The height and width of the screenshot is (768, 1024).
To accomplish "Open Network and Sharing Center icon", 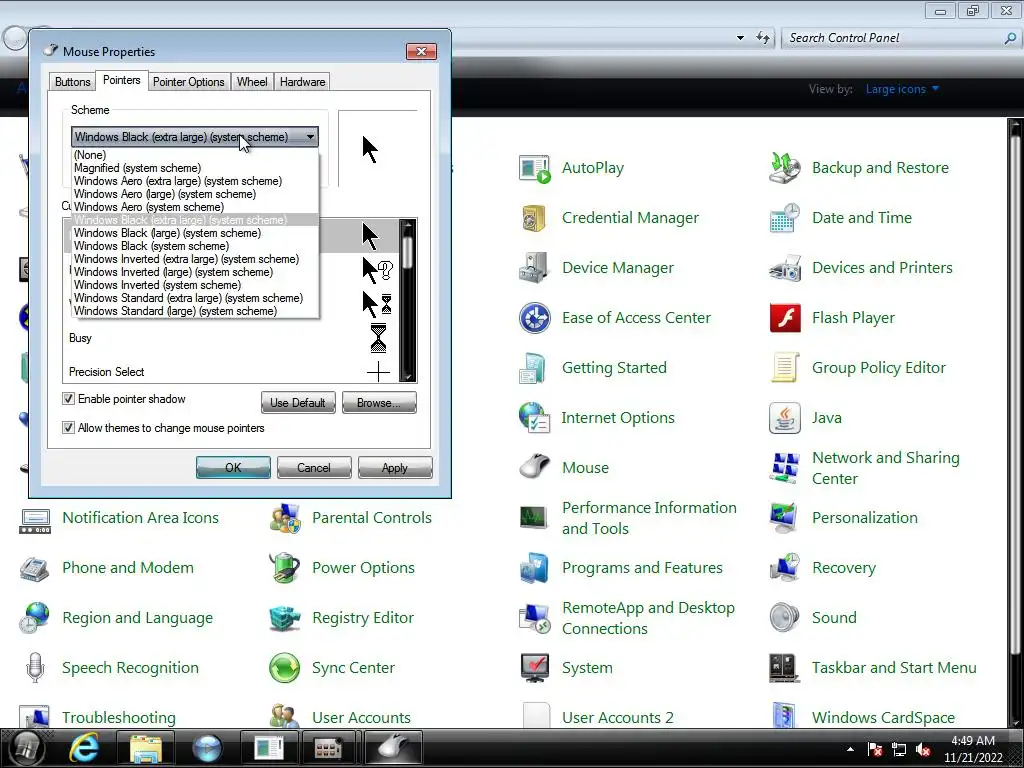I will coord(784,468).
